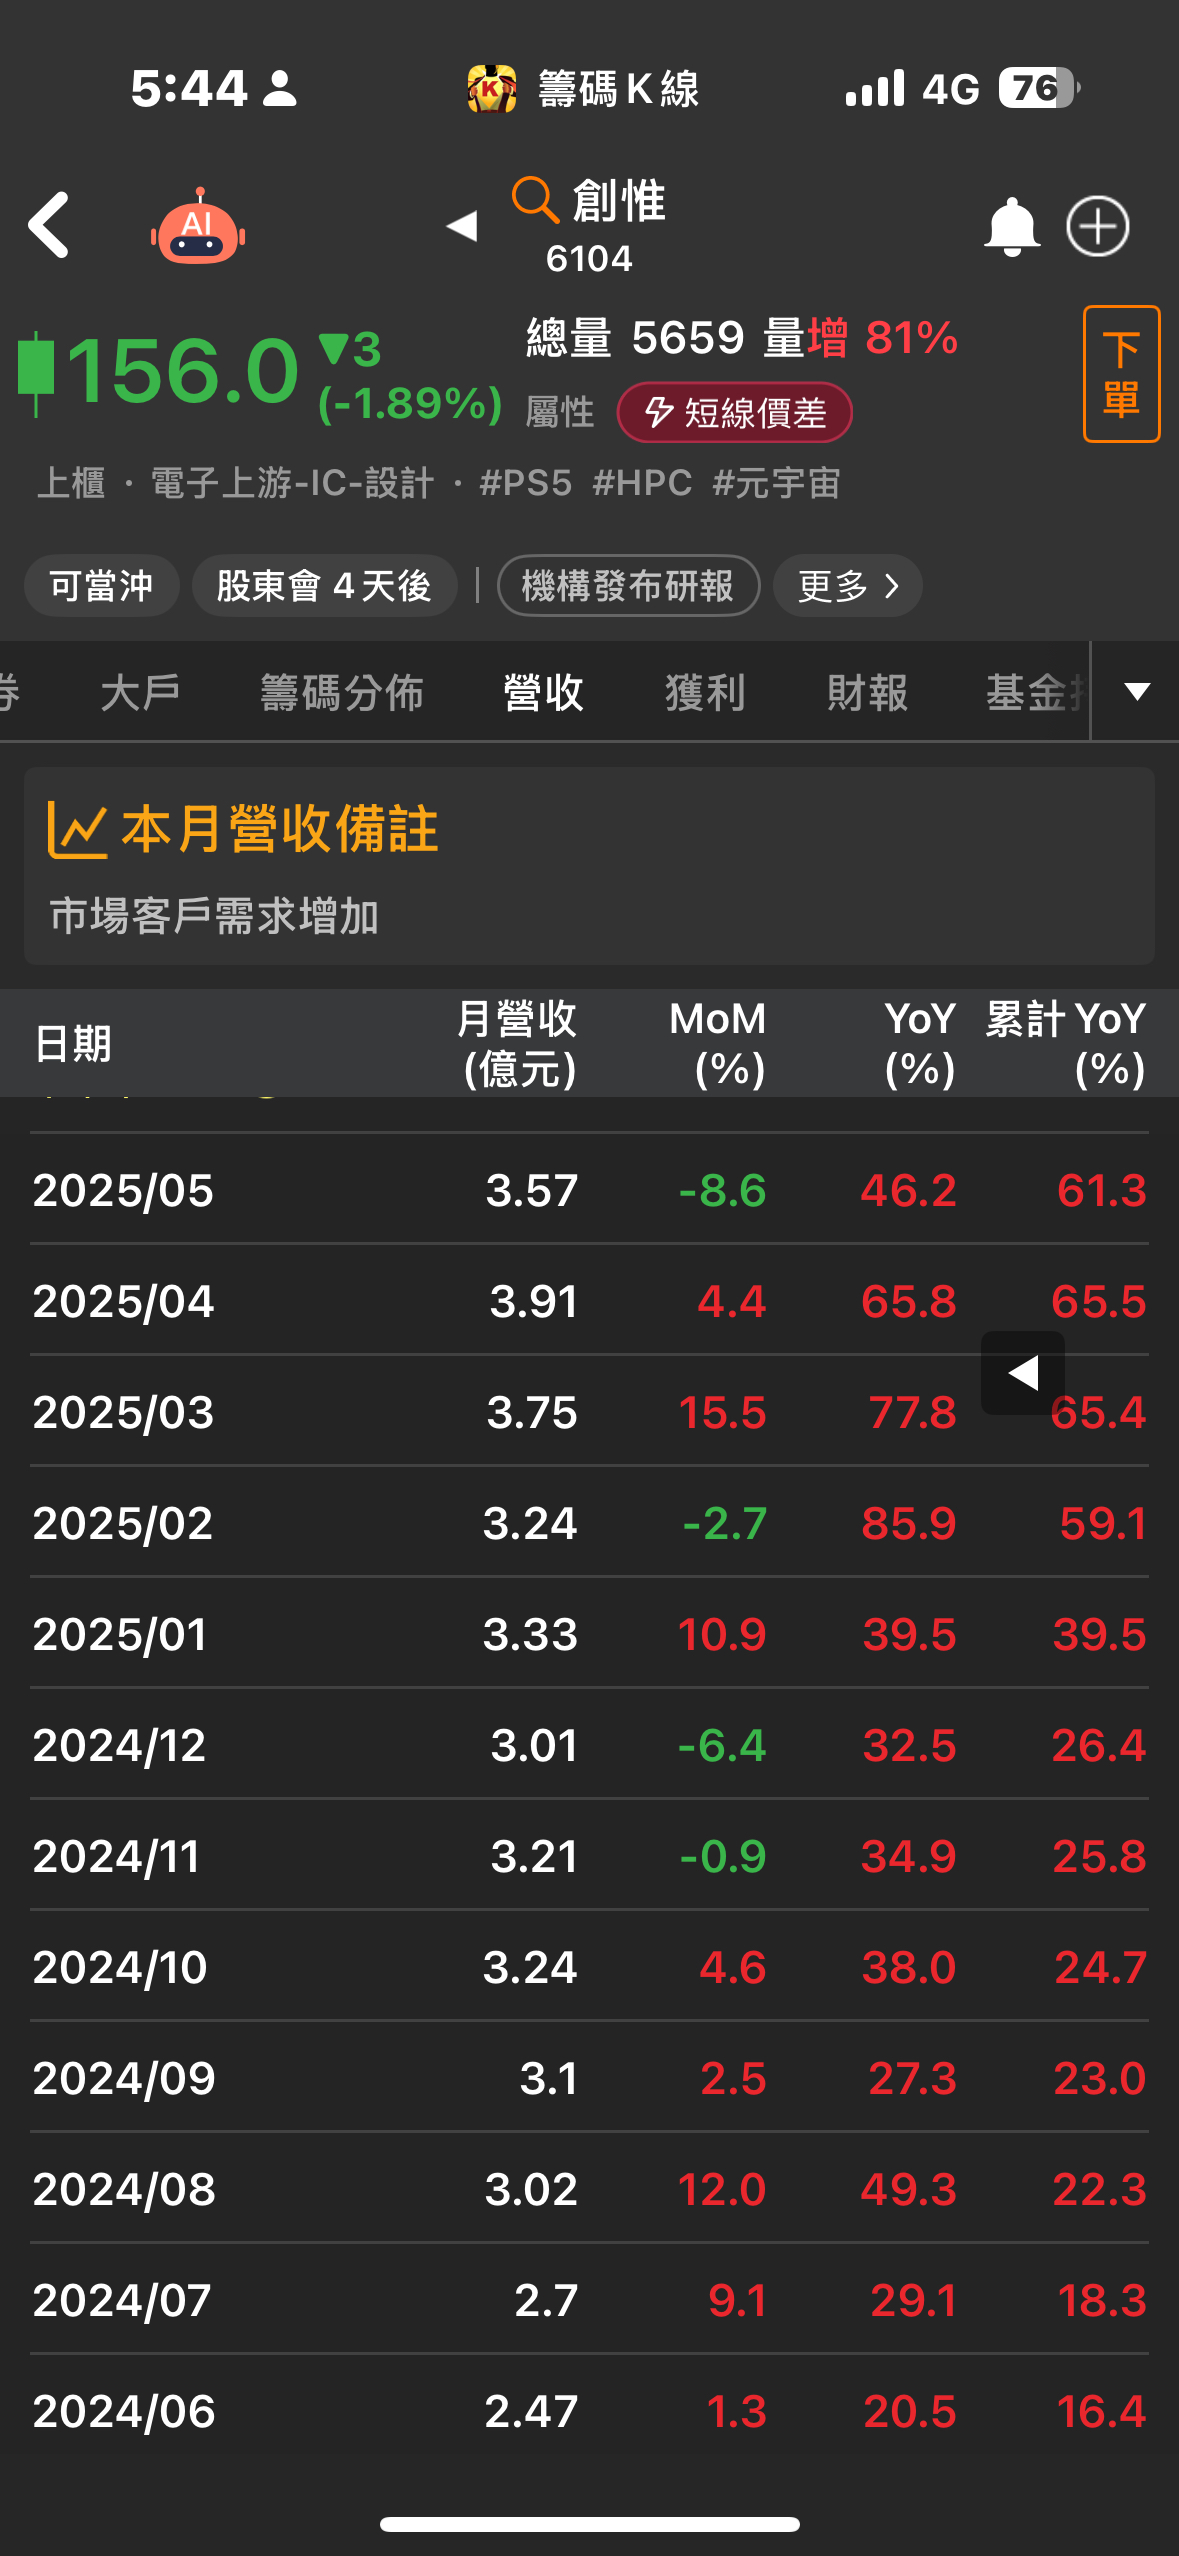This screenshot has width=1179, height=2556.
Task: Tap the cellular signal bars indicator
Action: pyautogui.click(x=875, y=88)
